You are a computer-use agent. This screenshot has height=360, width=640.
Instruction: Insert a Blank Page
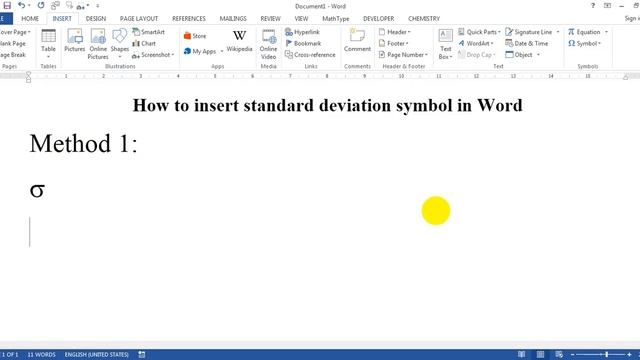pos(13,43)
